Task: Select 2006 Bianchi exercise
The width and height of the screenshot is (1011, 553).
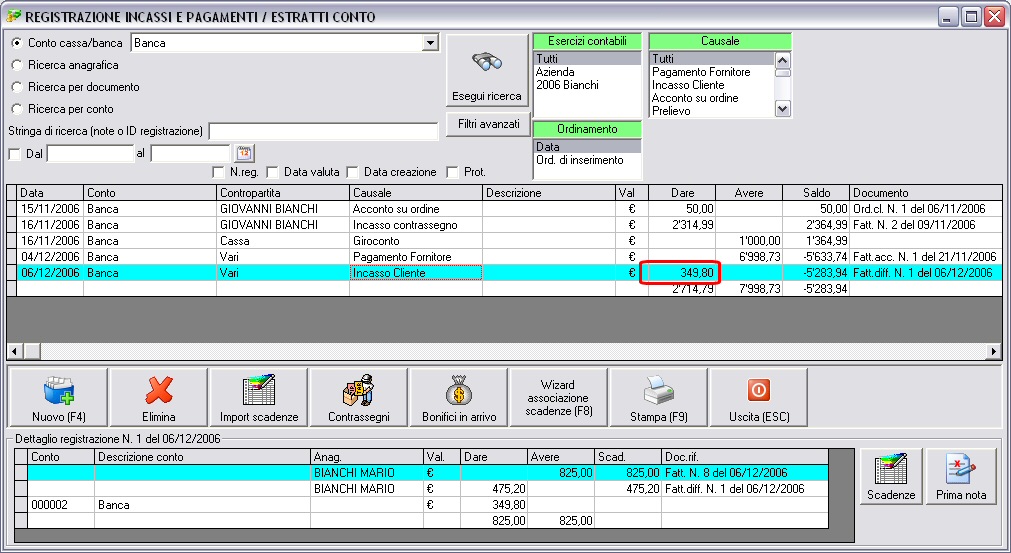Action: click(587, 85)
